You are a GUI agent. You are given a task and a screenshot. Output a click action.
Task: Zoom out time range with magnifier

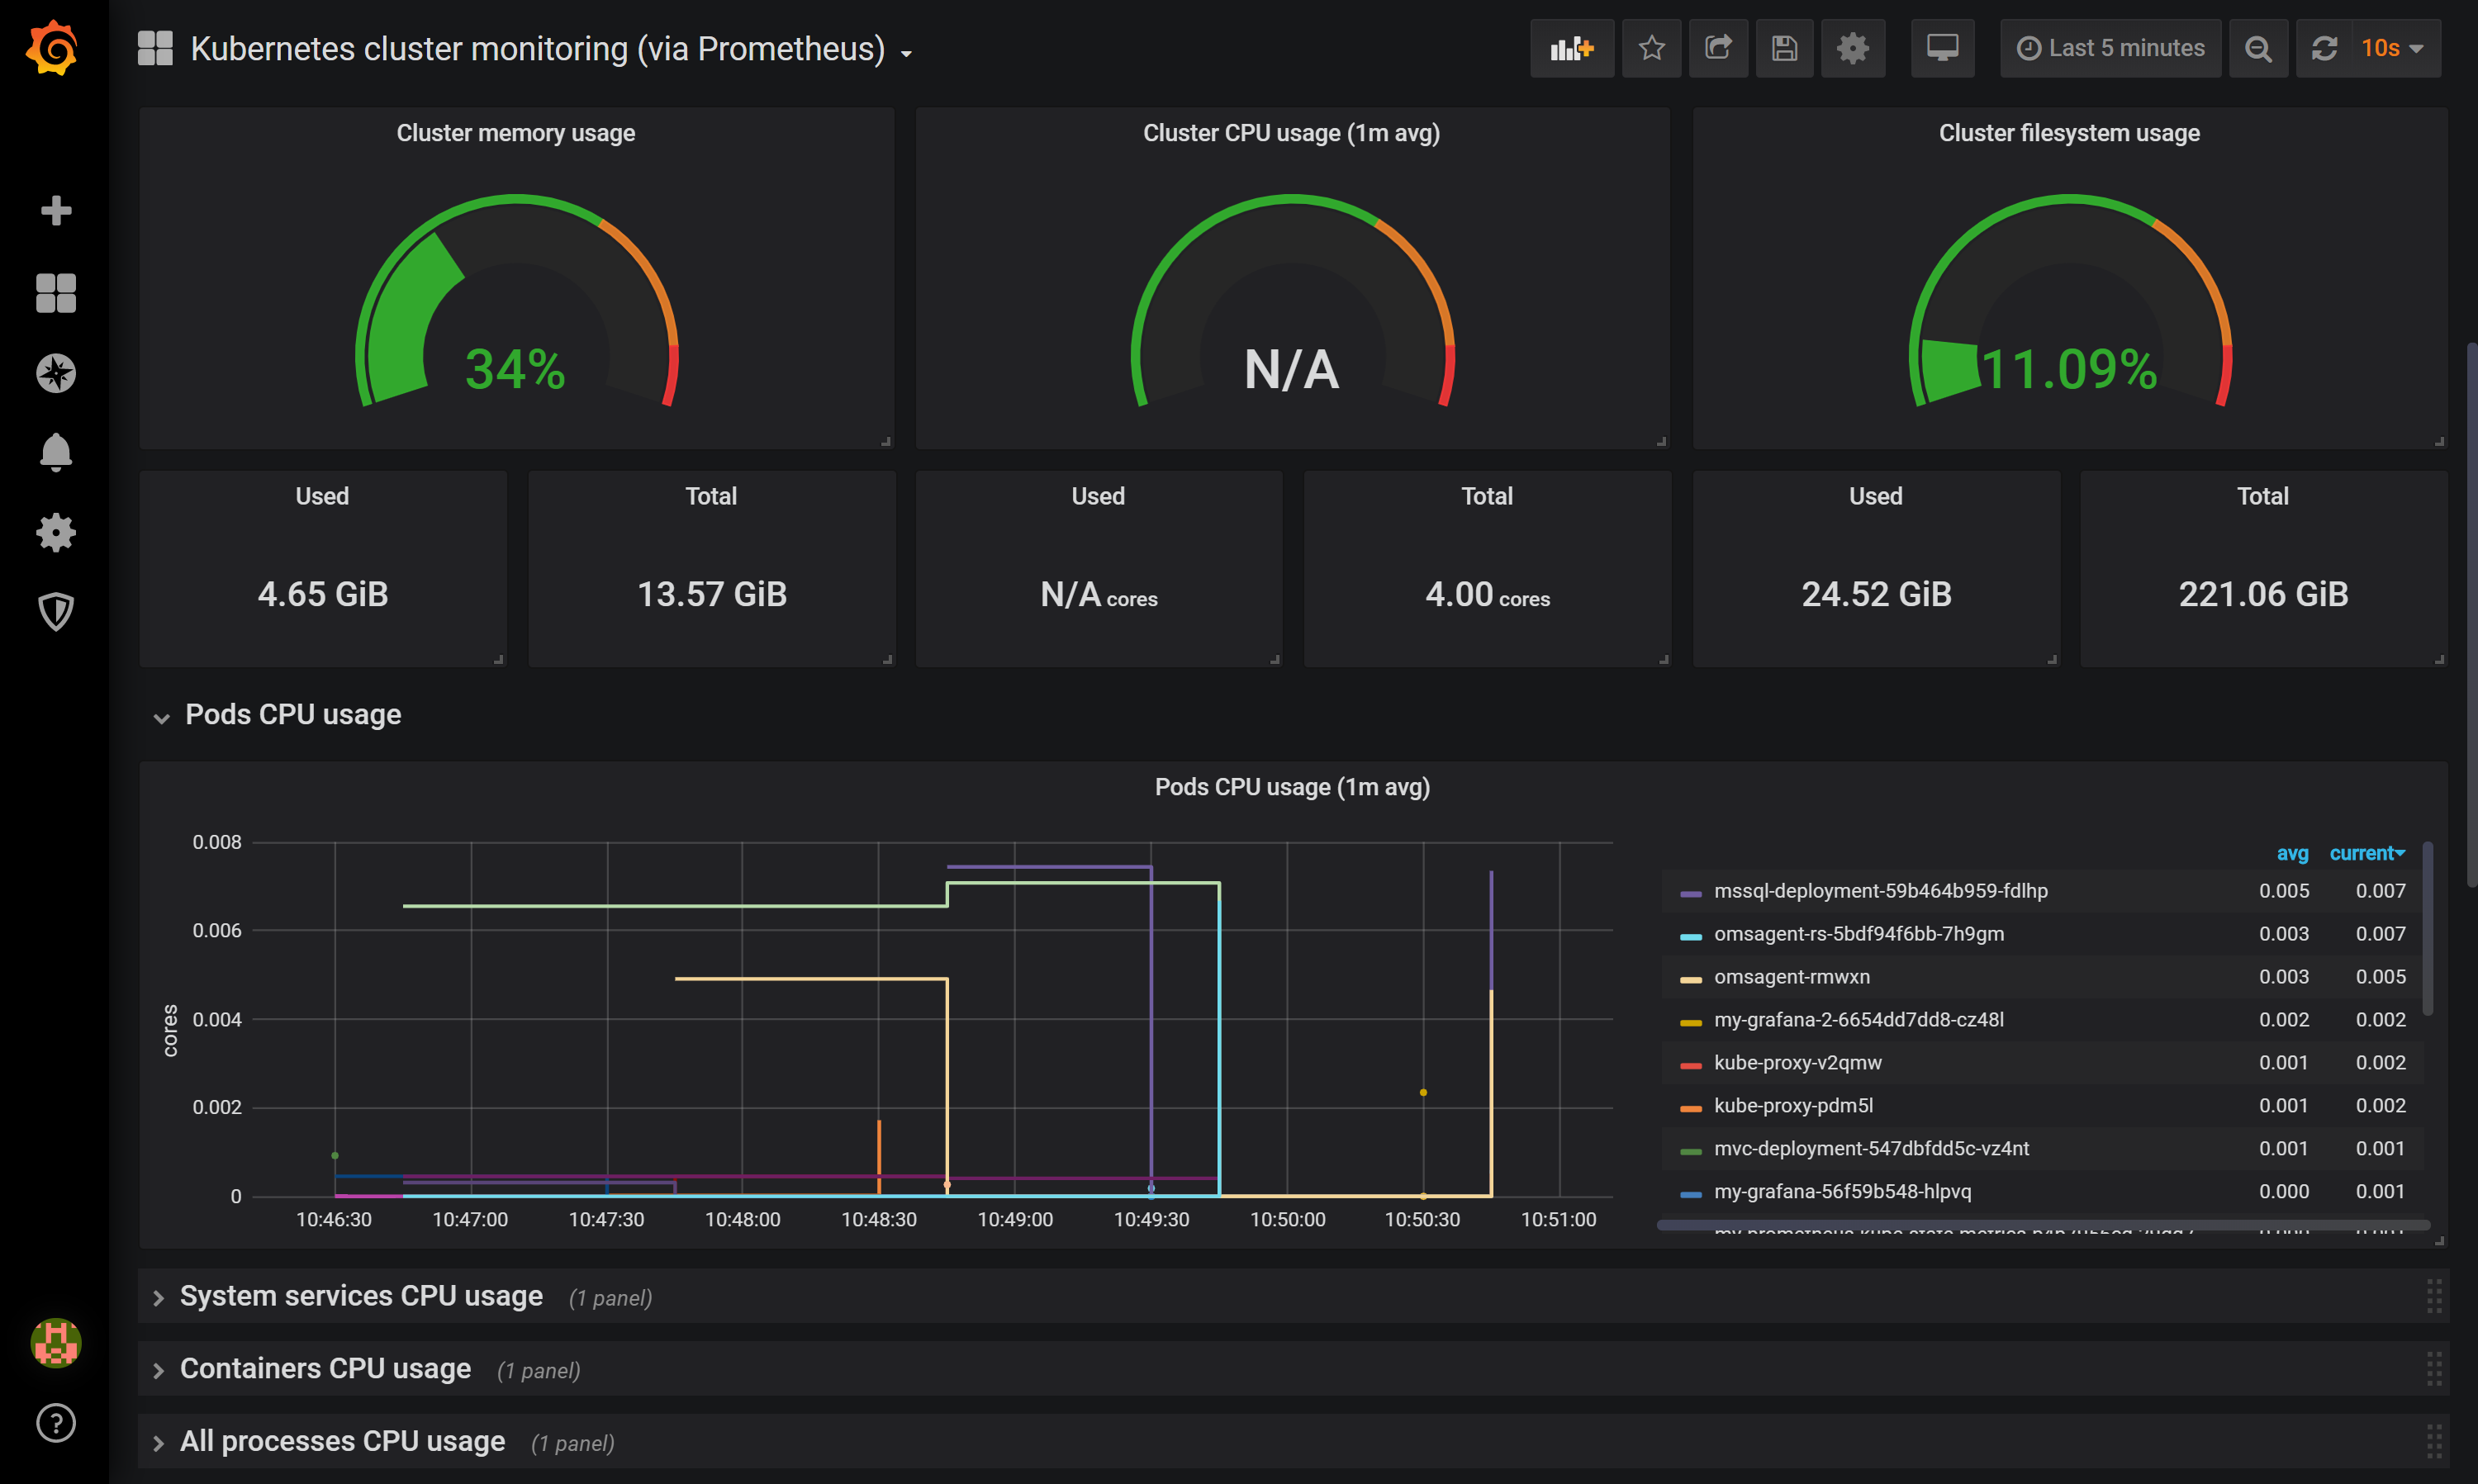tap(2258, 48)
